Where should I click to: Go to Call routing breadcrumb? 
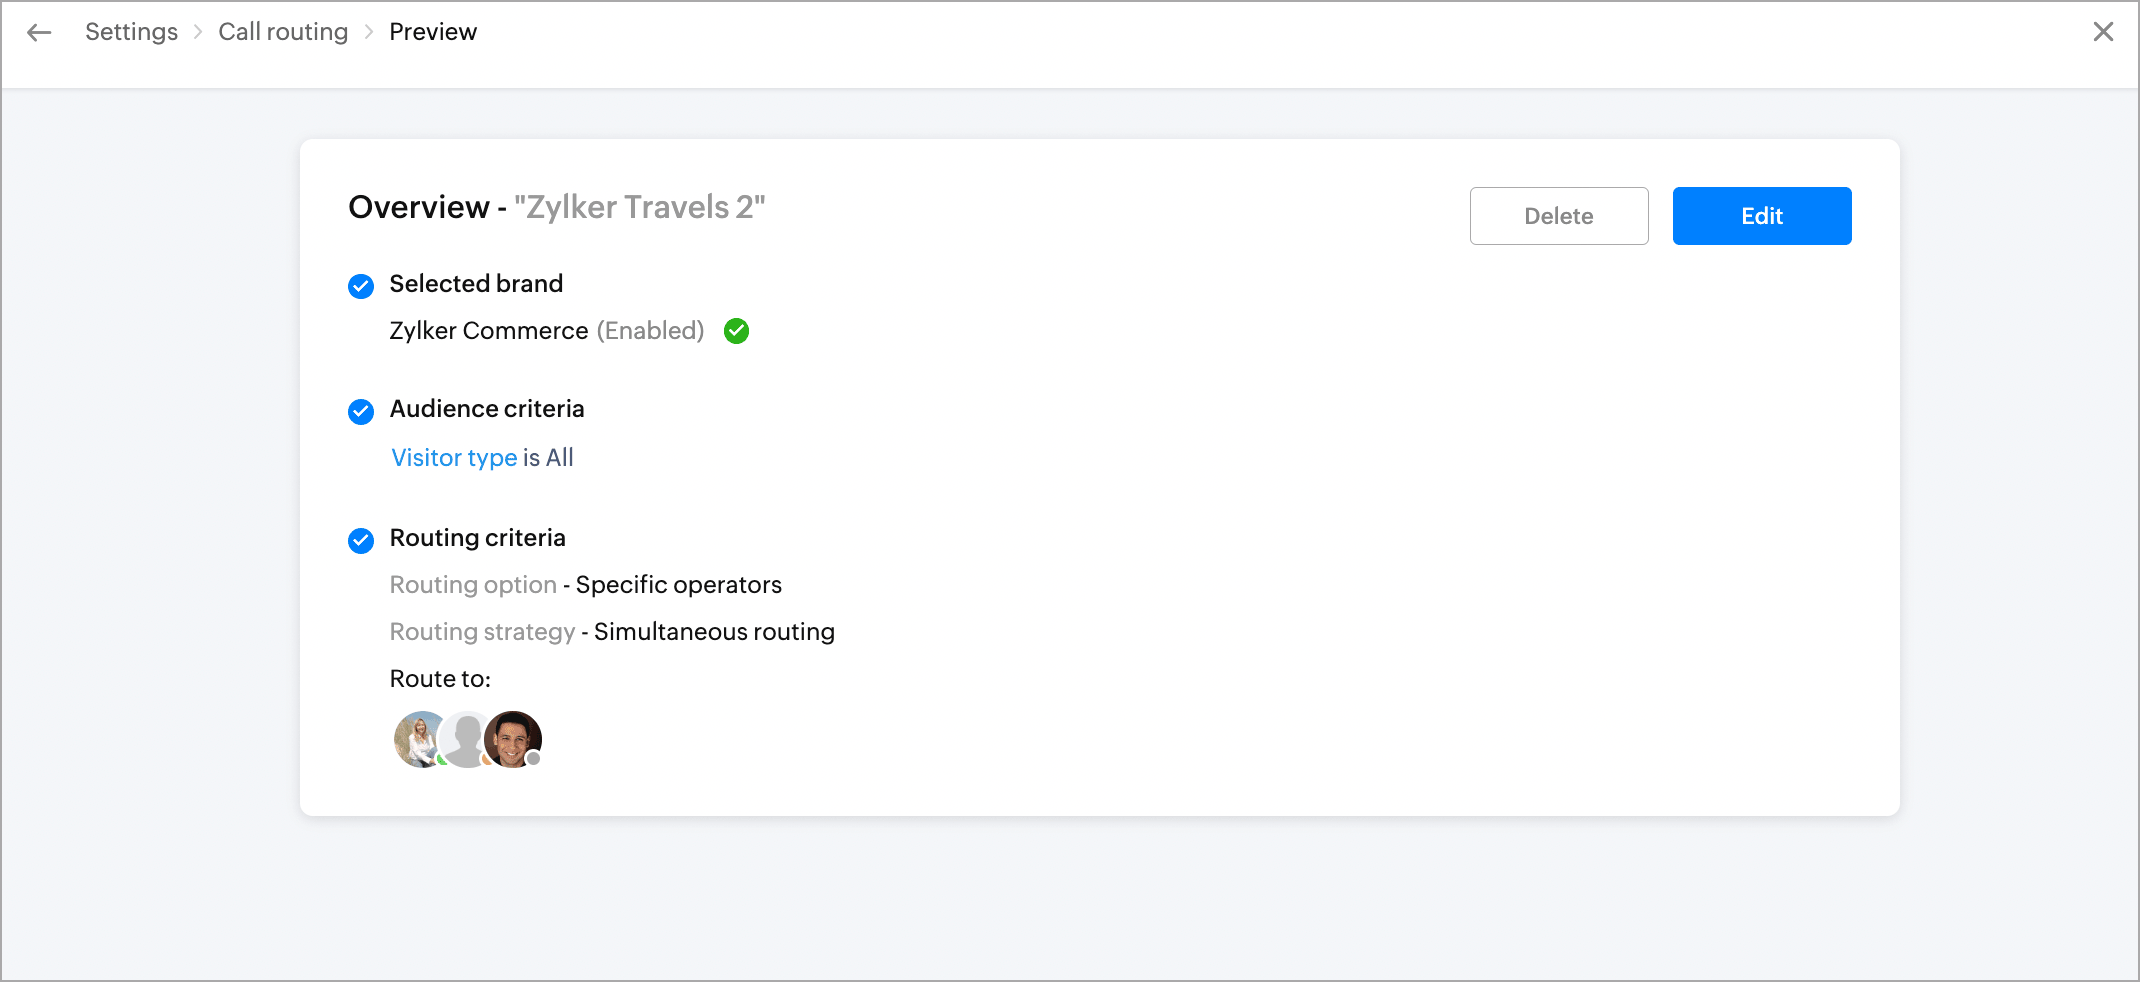283,32
